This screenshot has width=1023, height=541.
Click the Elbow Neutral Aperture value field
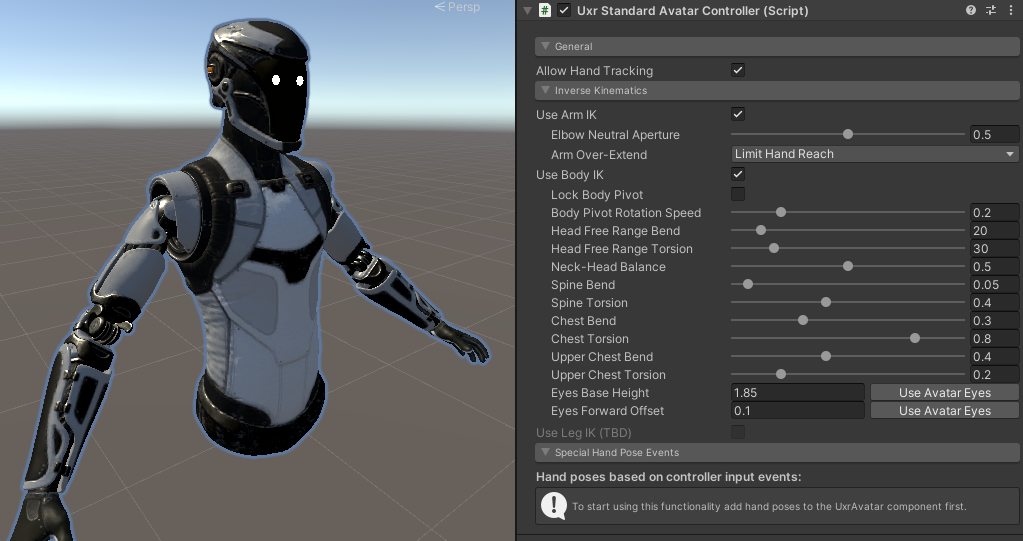(994, 134)
